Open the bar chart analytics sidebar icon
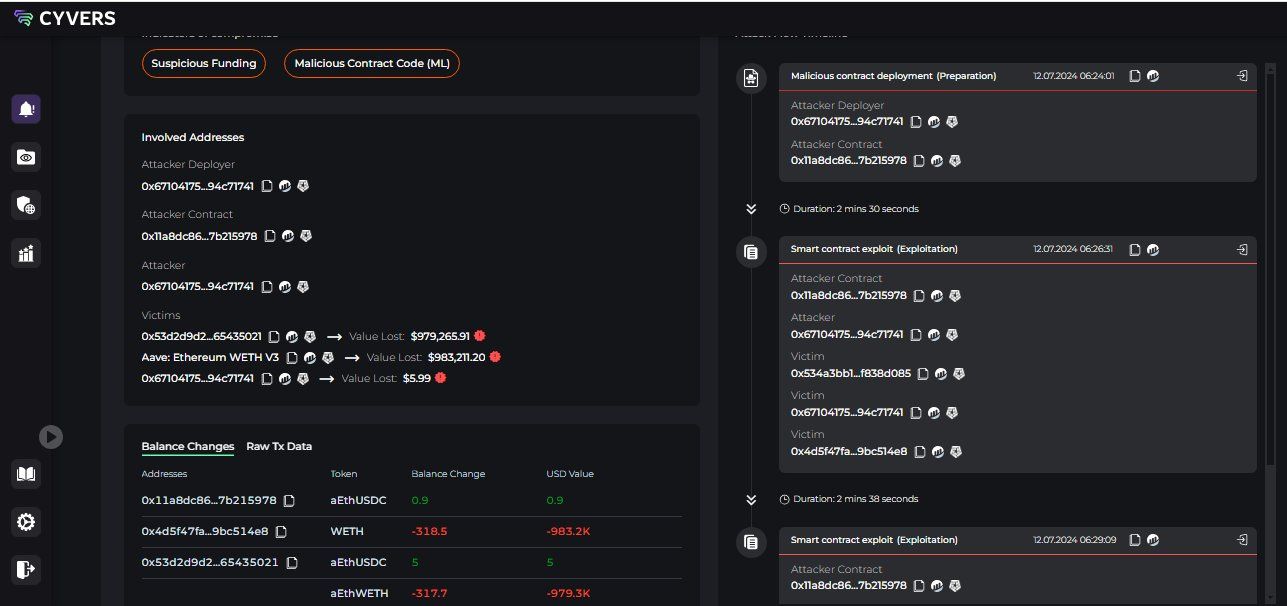 26,253
